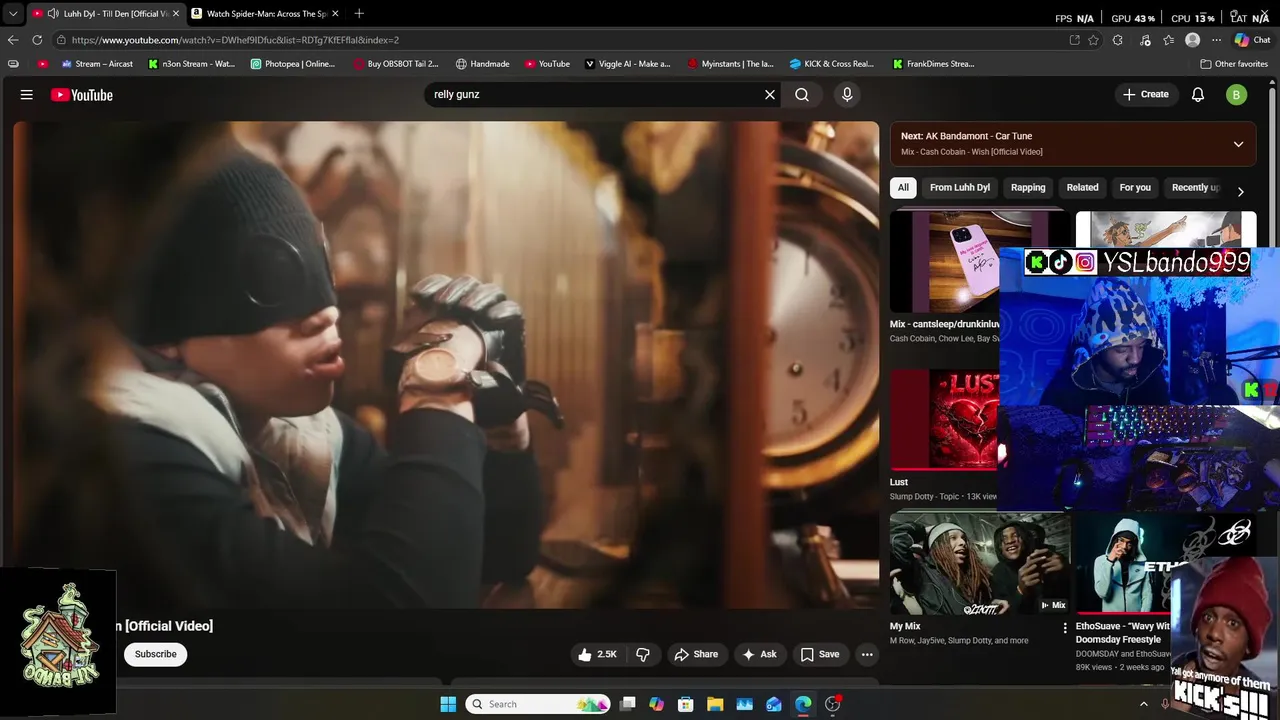Clear the search box with X

tap(770, 94)
